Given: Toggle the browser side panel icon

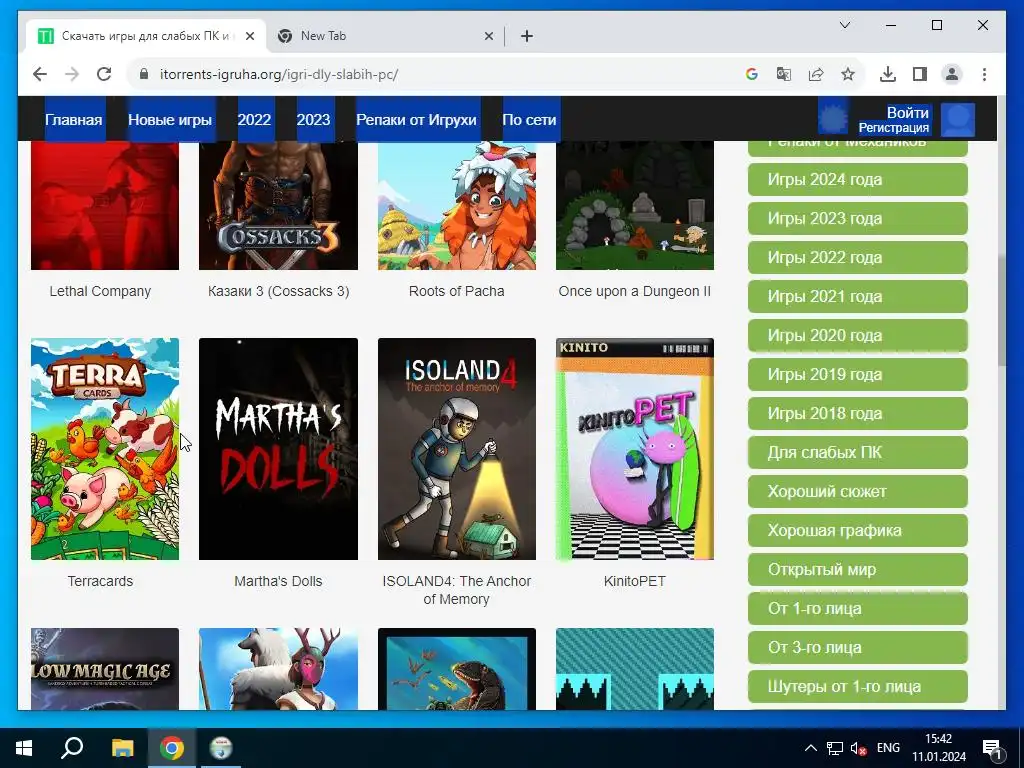Looking at the screenshot, I should coord(920,74).
